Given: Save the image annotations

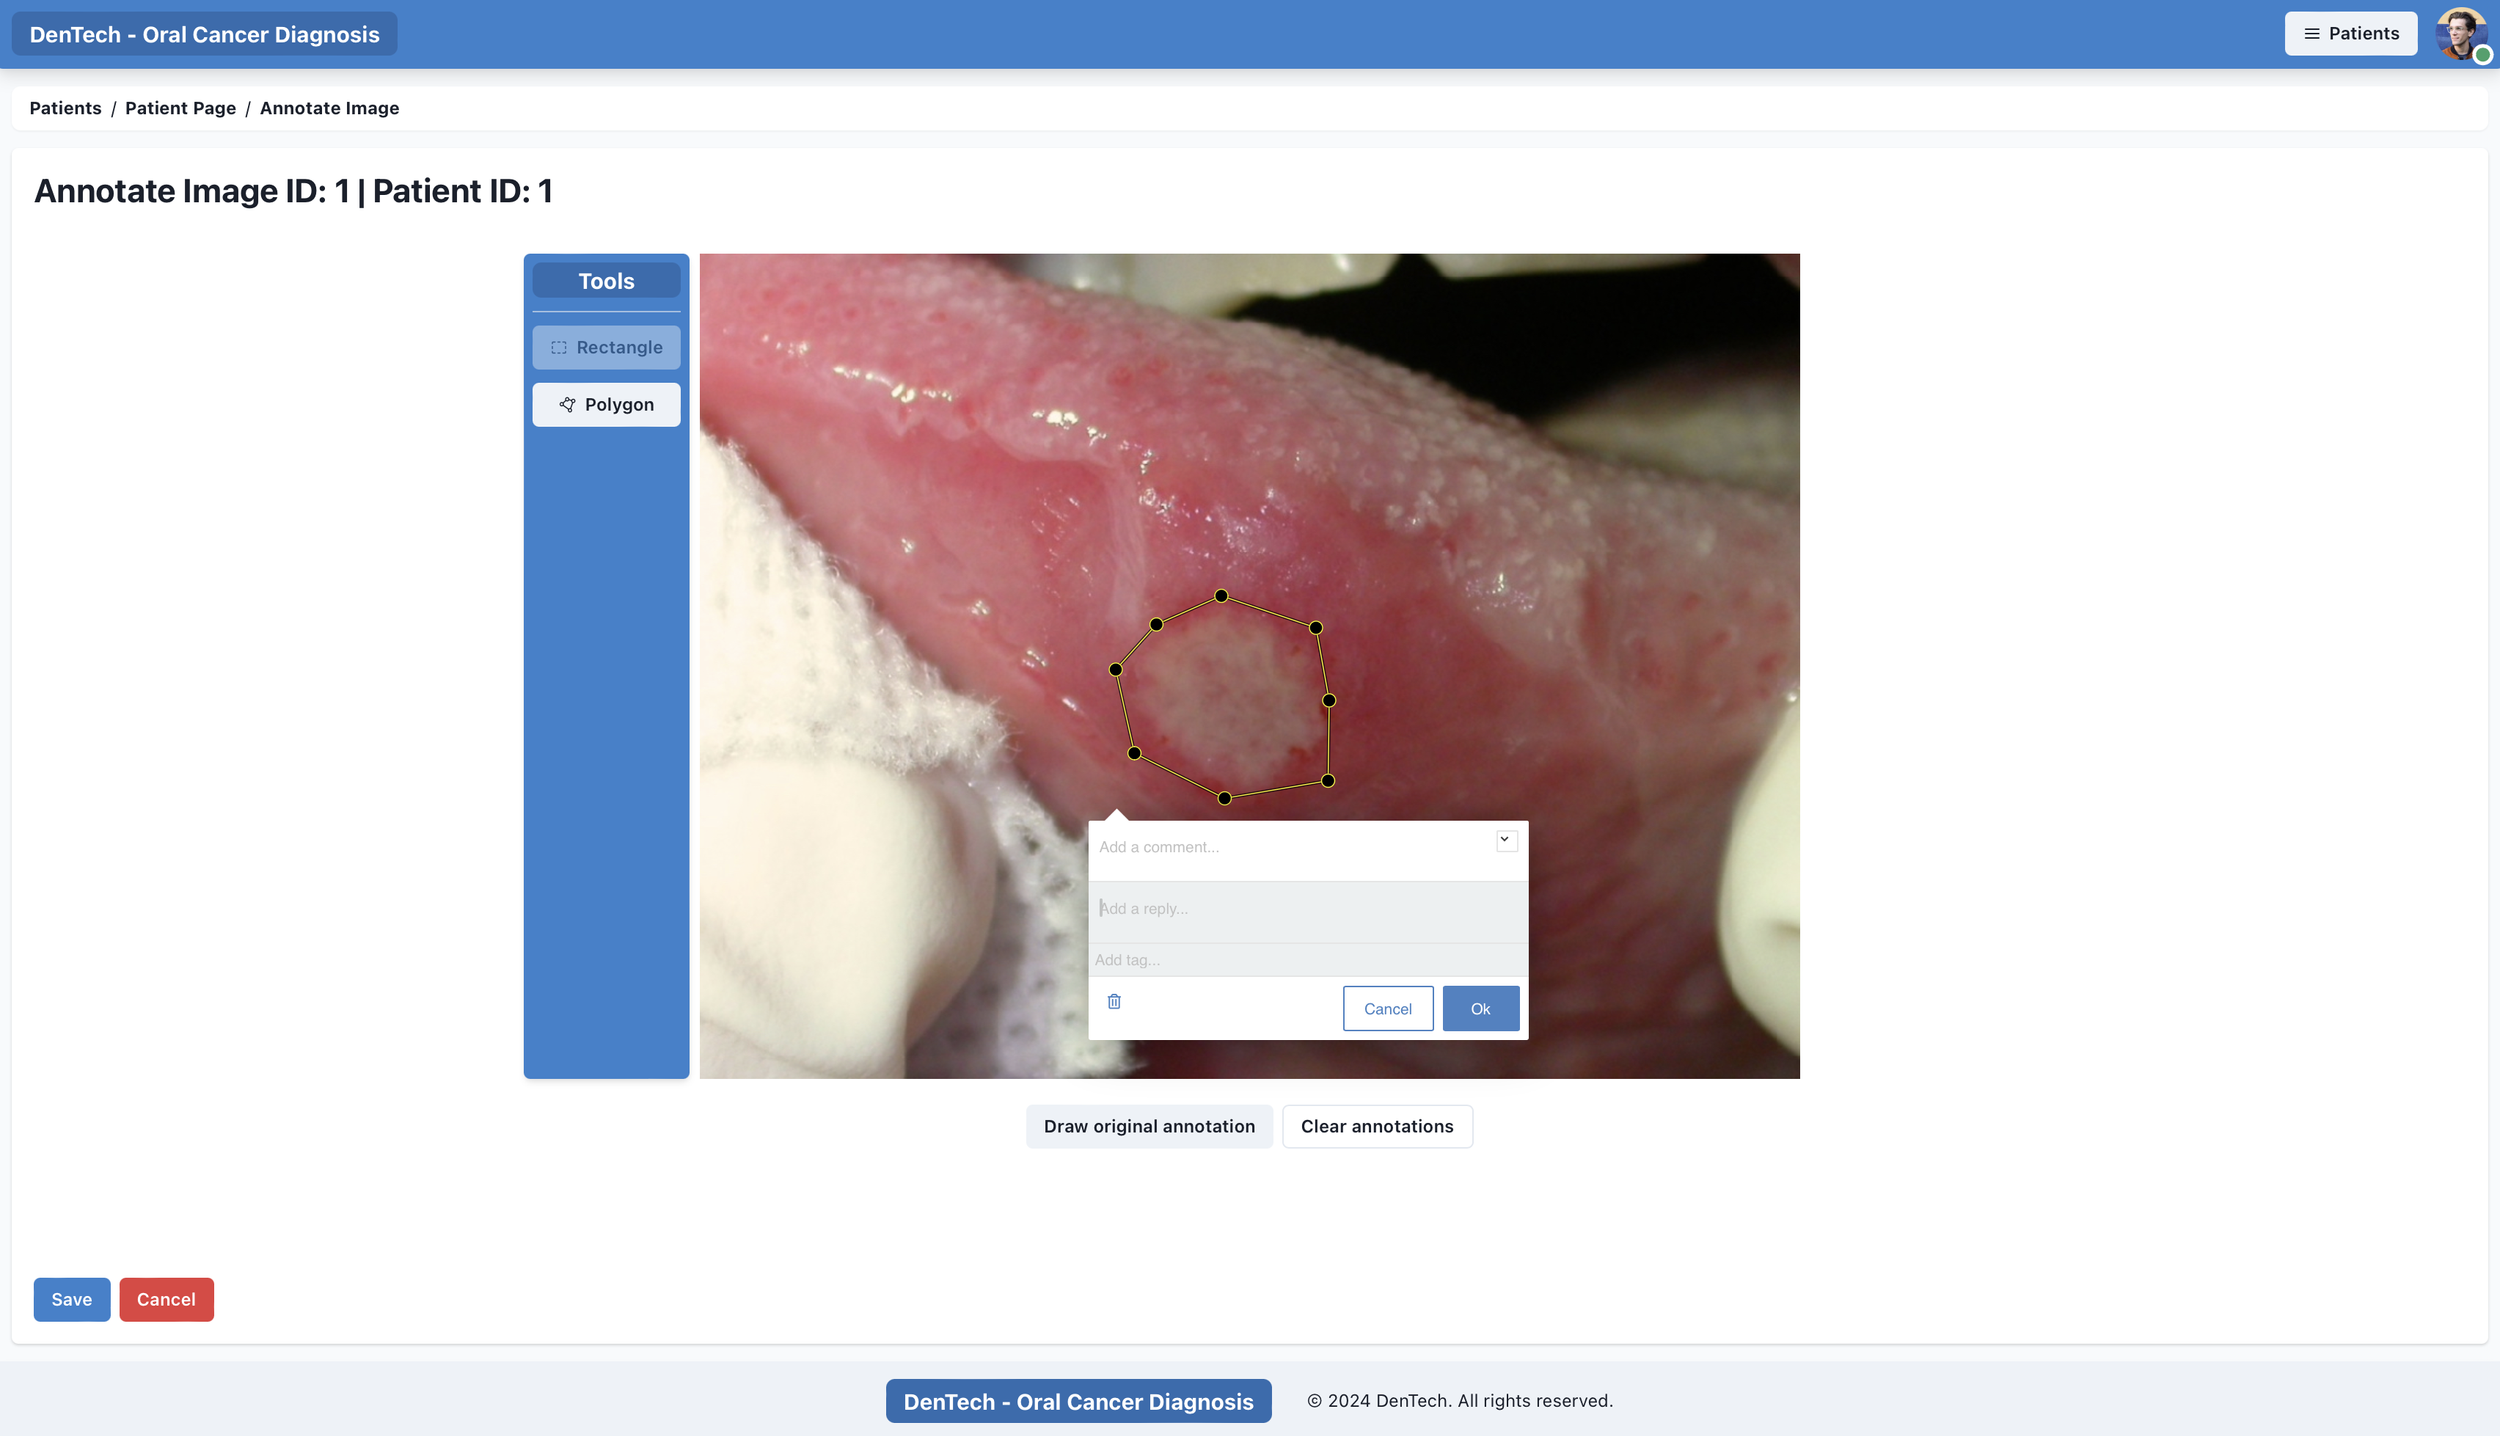Looking at the screenshot, I should click(x=72, y=1299).
